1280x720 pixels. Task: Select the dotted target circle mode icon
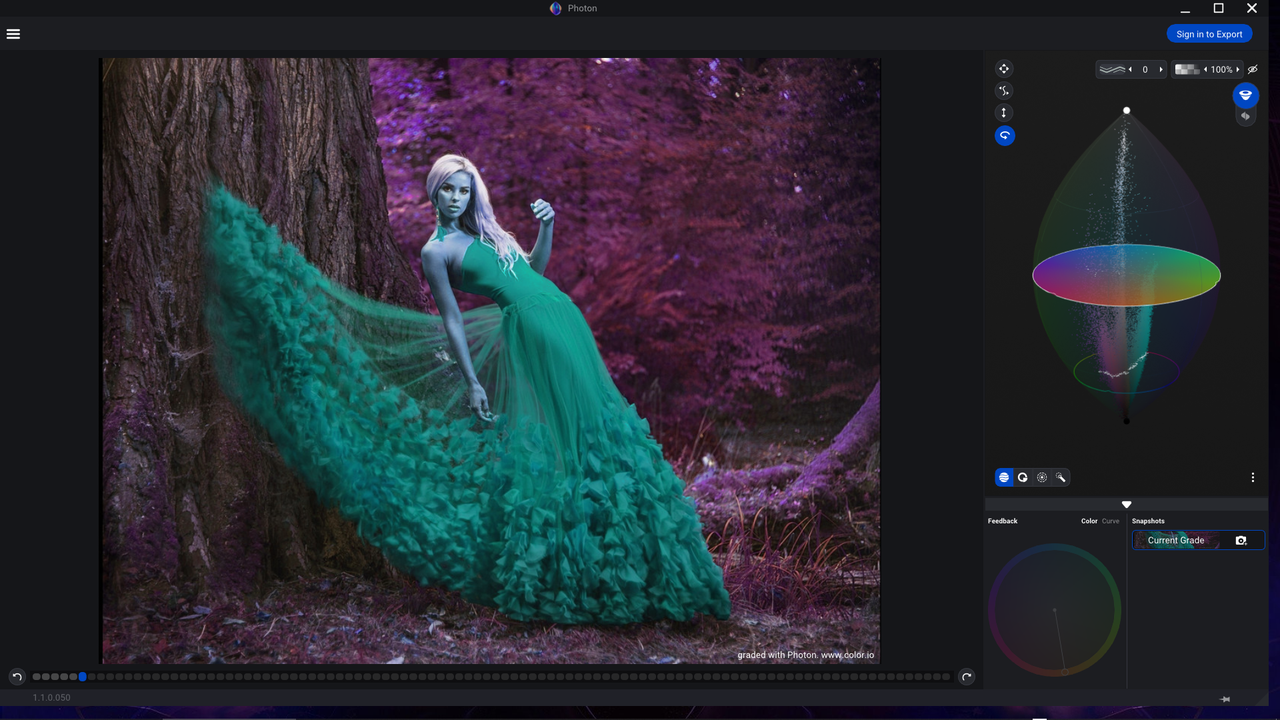(x=1042, y=478)
